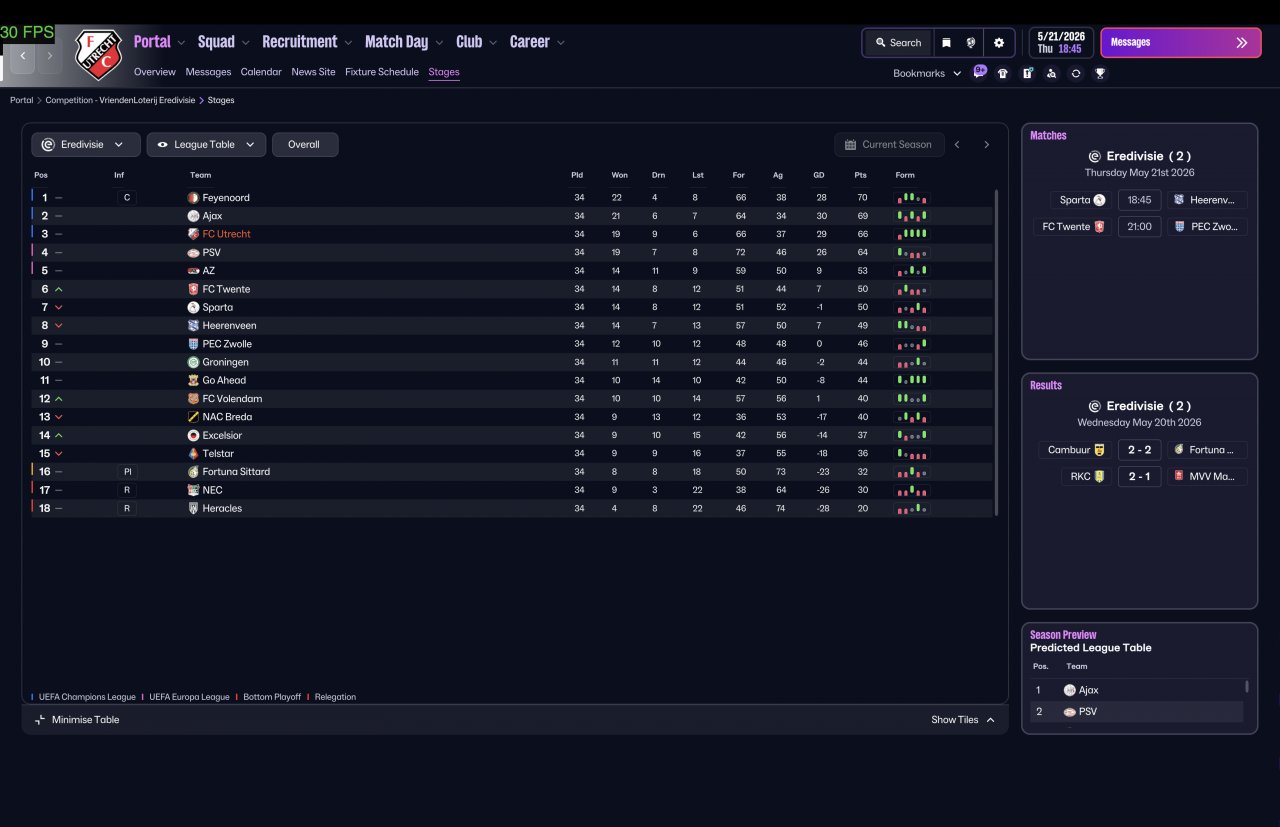Image resolution: width=1280 pixels, height=827 pixels.
Task: Click the Ajax club badge in table
Action: pyautogui.click(x=193, y=216)
